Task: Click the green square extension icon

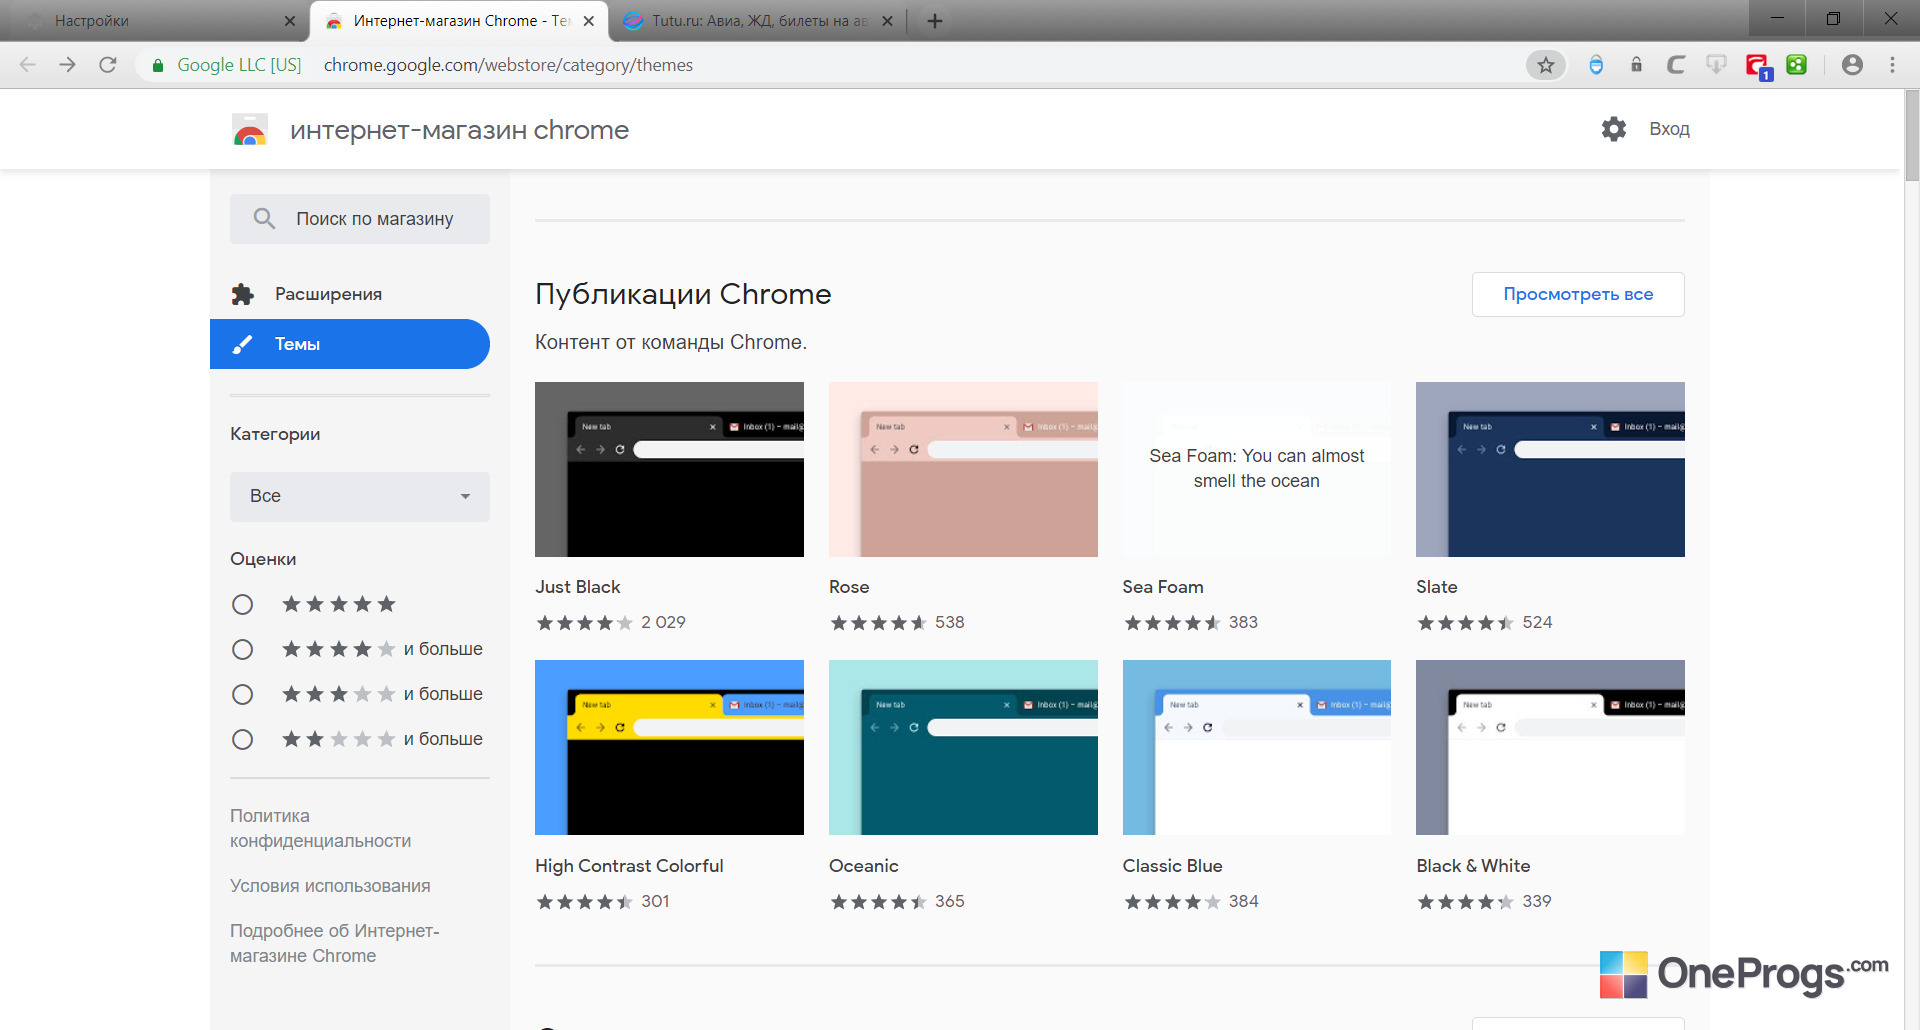Action: click(x=1797, y=65)
